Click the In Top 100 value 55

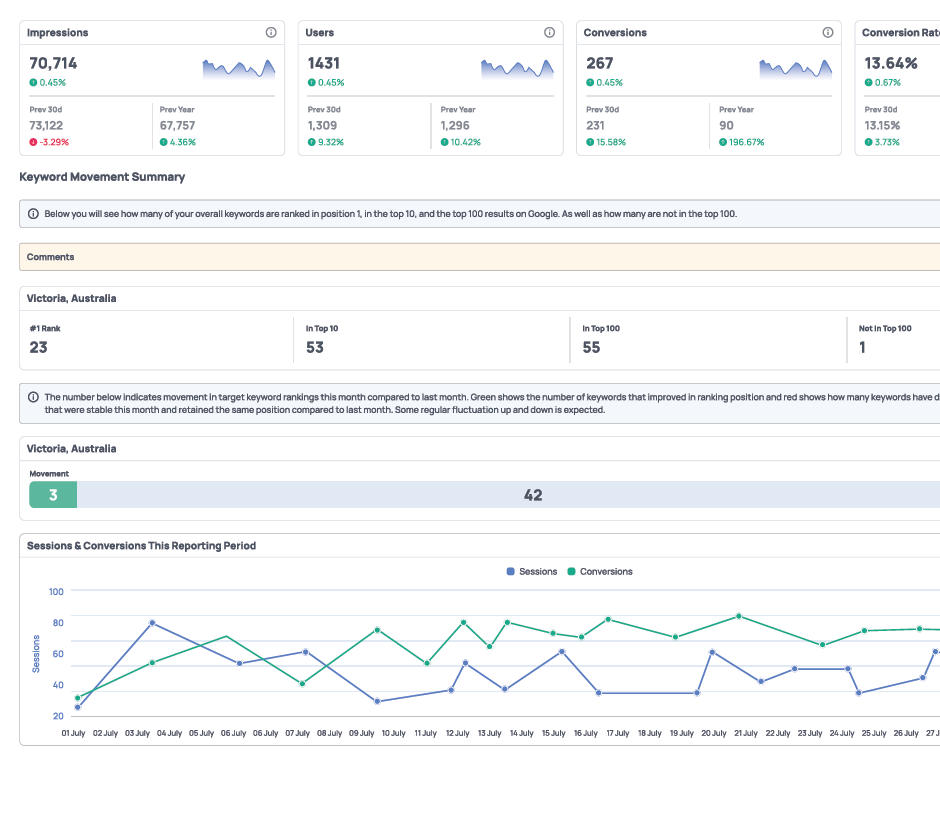[x=591, y=348]
